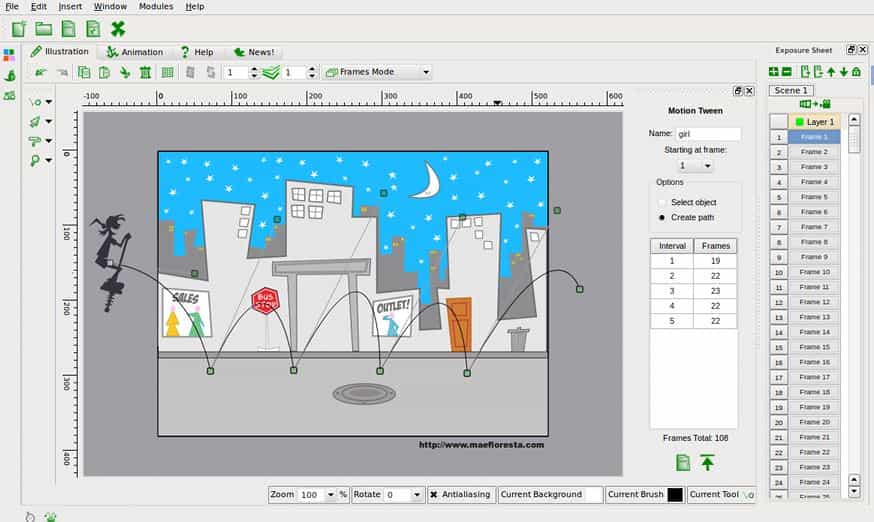Select Frame 2 in the Exposure Sheet
Viewport: 874px width, 522px height.
click(814, 152)
